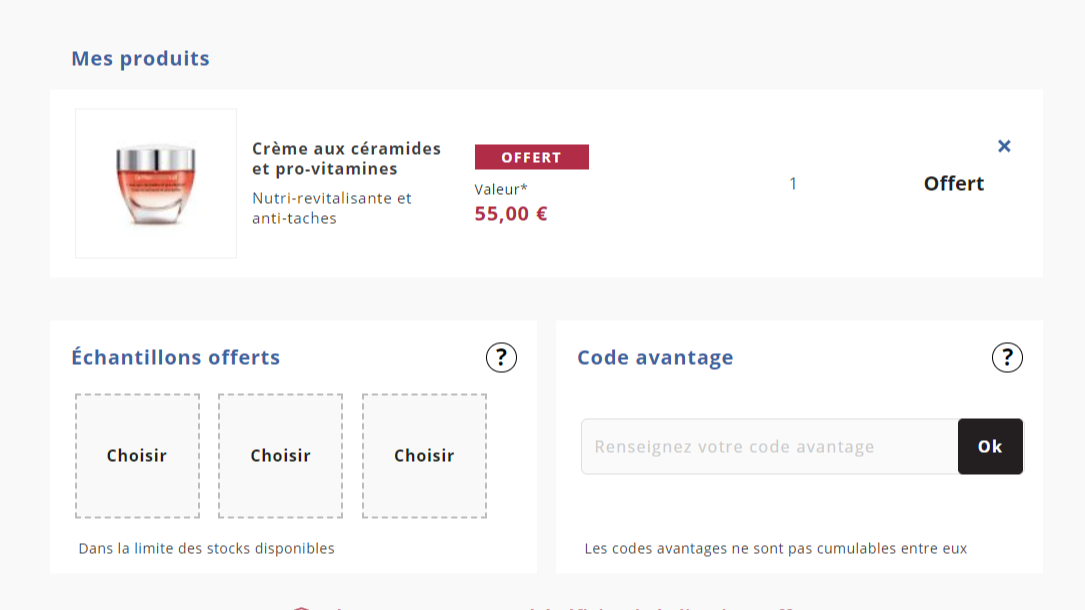The height and width of the screenshot is (610, 1085).
Task: Click the Code avantage section heading
Action: 655,358
